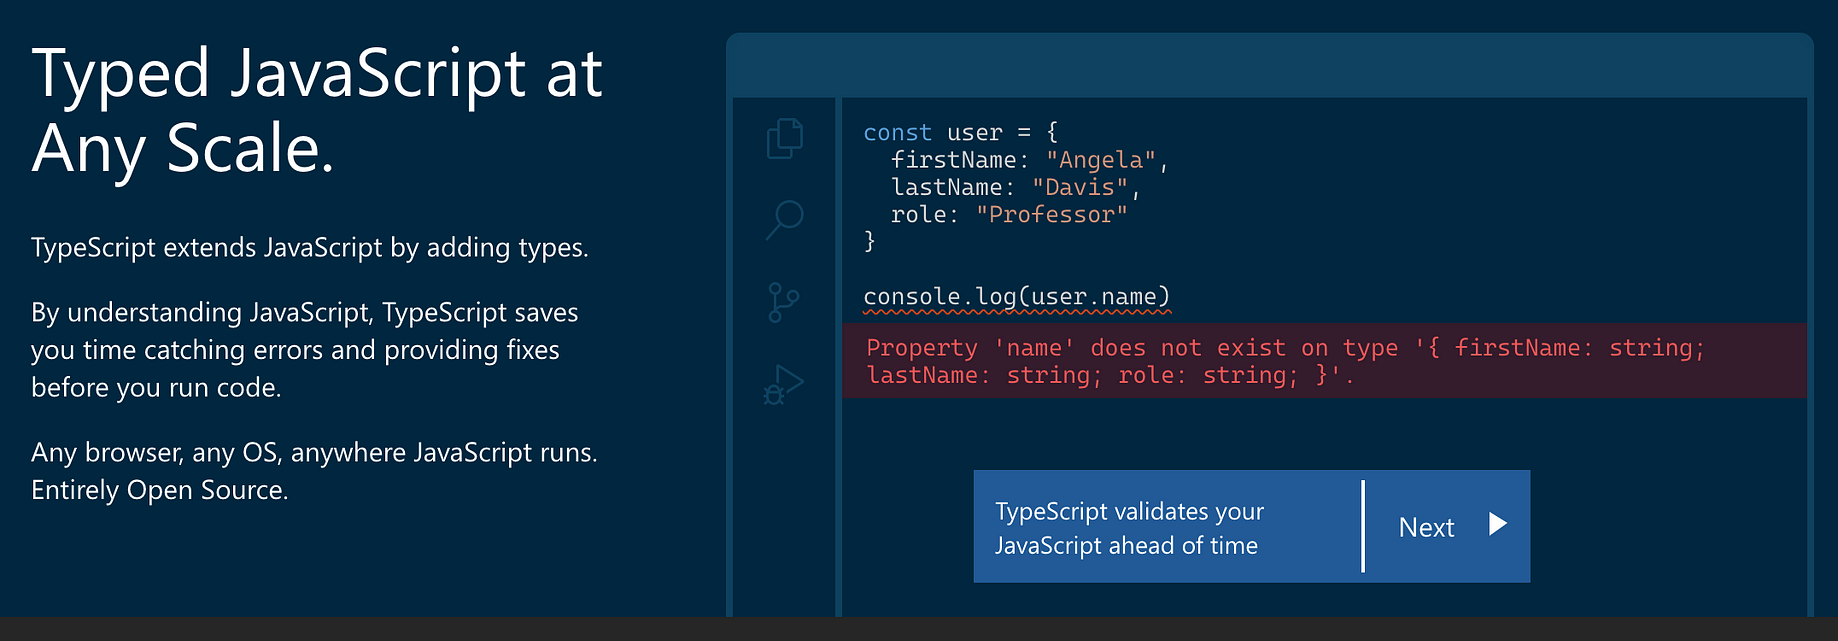Click the run and debug icon

click(784, 385)
